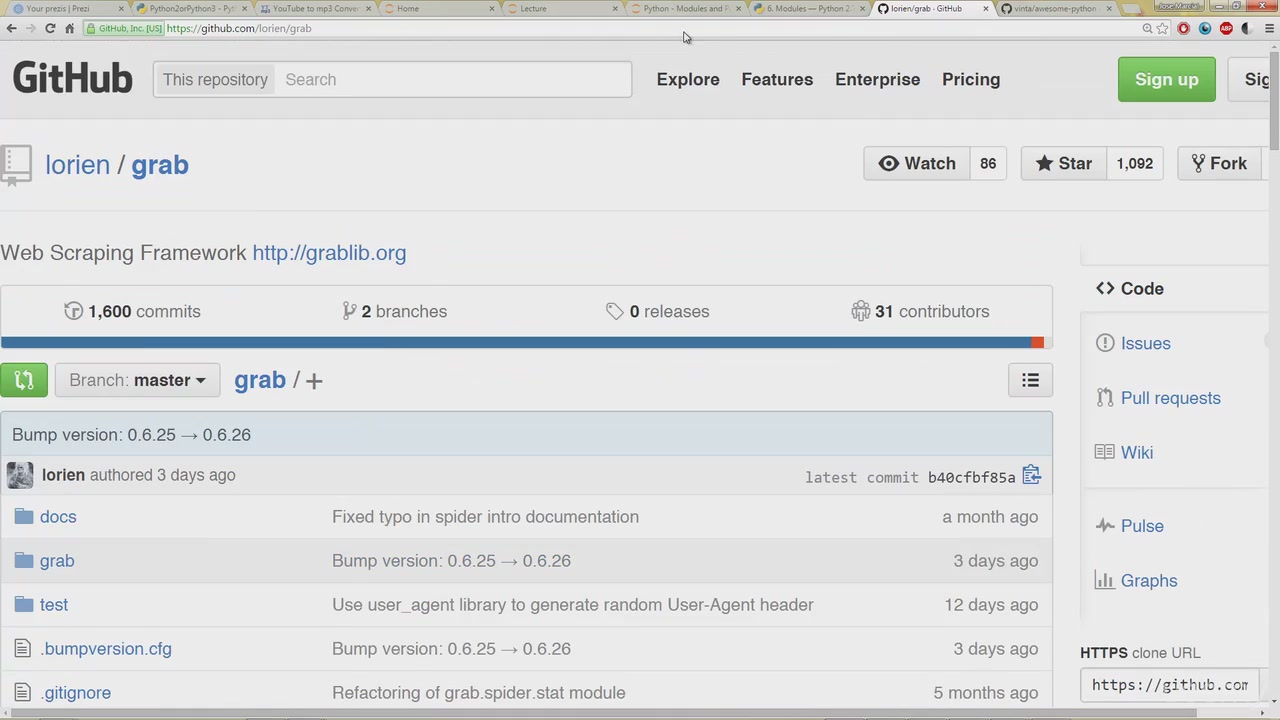Switch to the Python2orPython3 browser tab
Image resolution: width=1280 pixels, height=720 pixels.
190,8
